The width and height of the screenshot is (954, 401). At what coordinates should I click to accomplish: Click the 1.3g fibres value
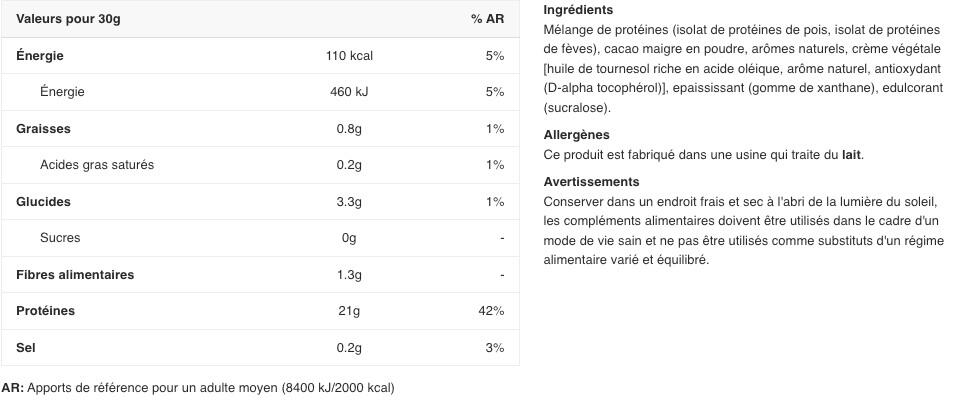(x=349, y=275)
